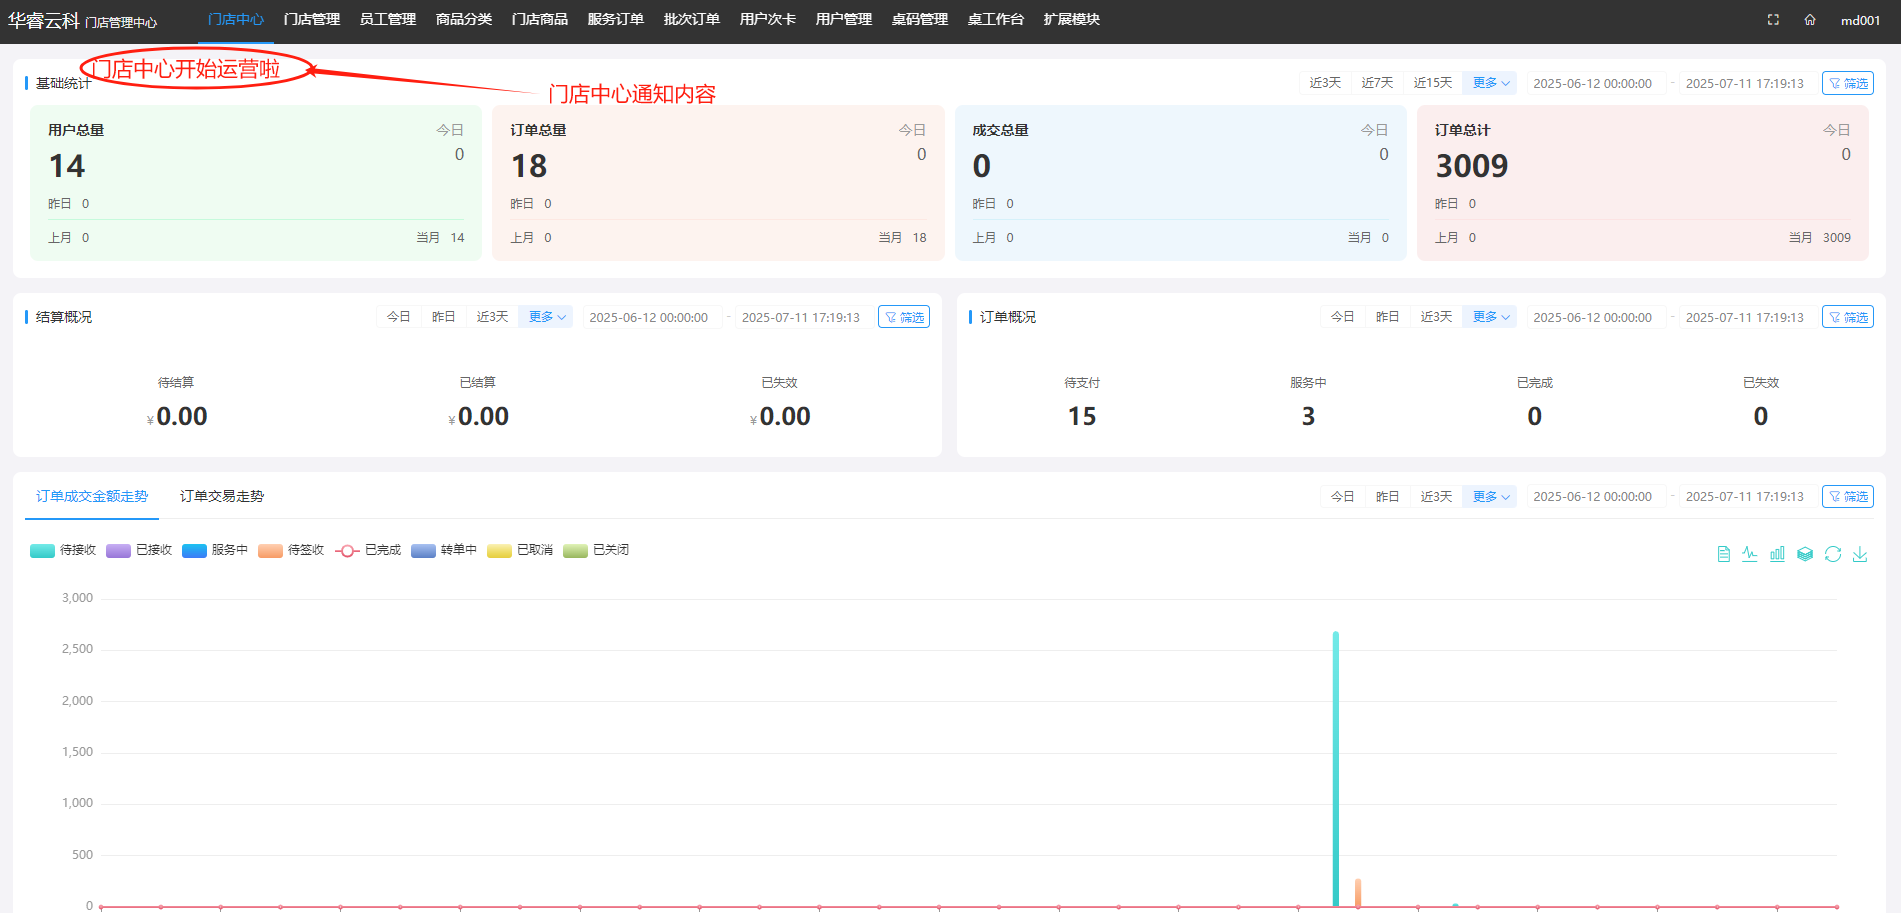Switch chart to stacked view icon
The width and height of the screenshot is (1901, 913).
point(1805,554)
